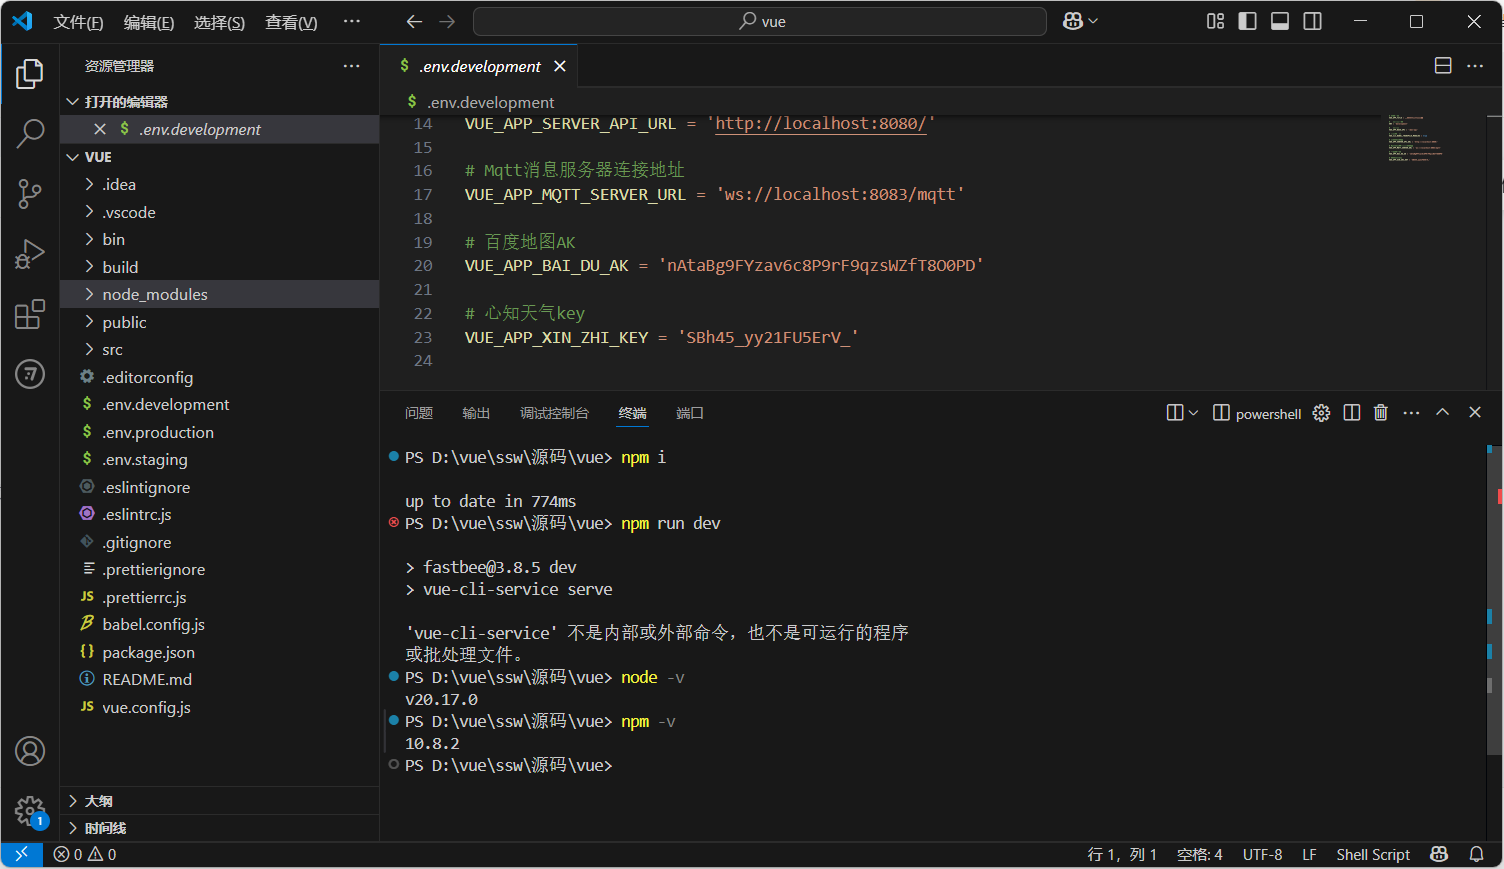Split the terminal panel
The image size is (1504, 869).
coord(1352,413)
